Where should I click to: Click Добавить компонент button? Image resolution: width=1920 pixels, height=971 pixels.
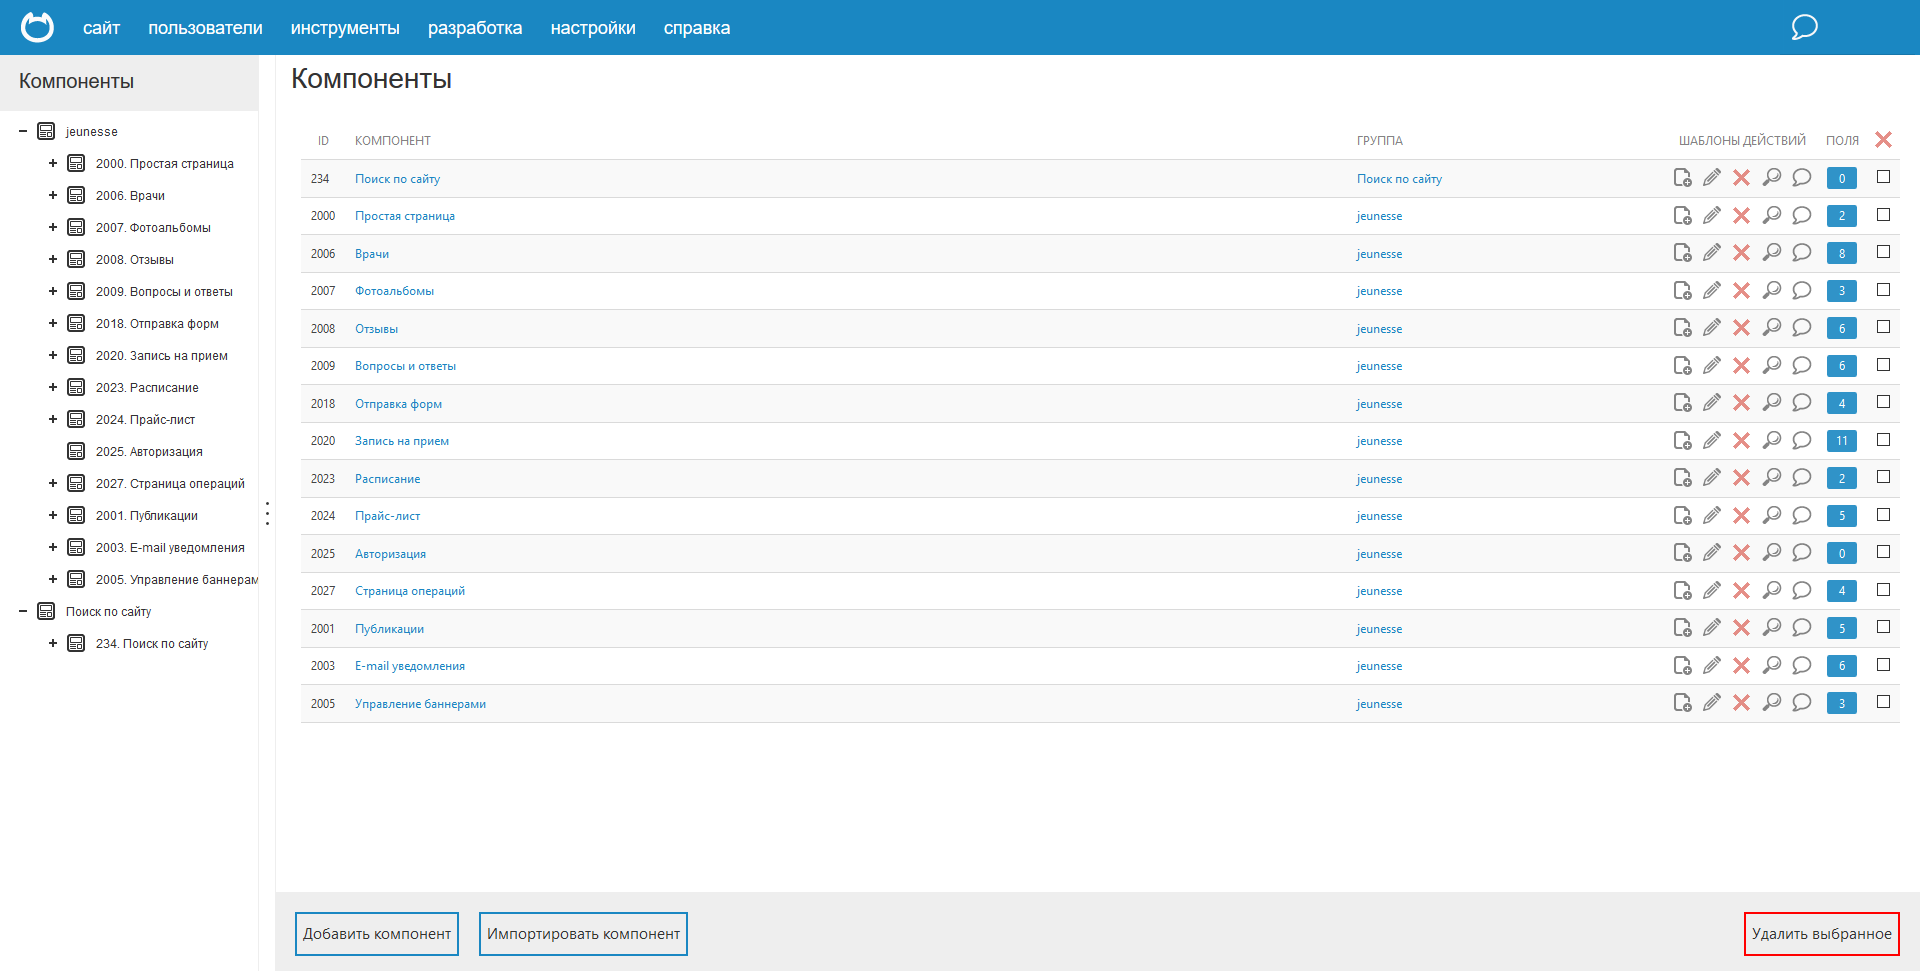pyautogui.click(x=377, y=934)
